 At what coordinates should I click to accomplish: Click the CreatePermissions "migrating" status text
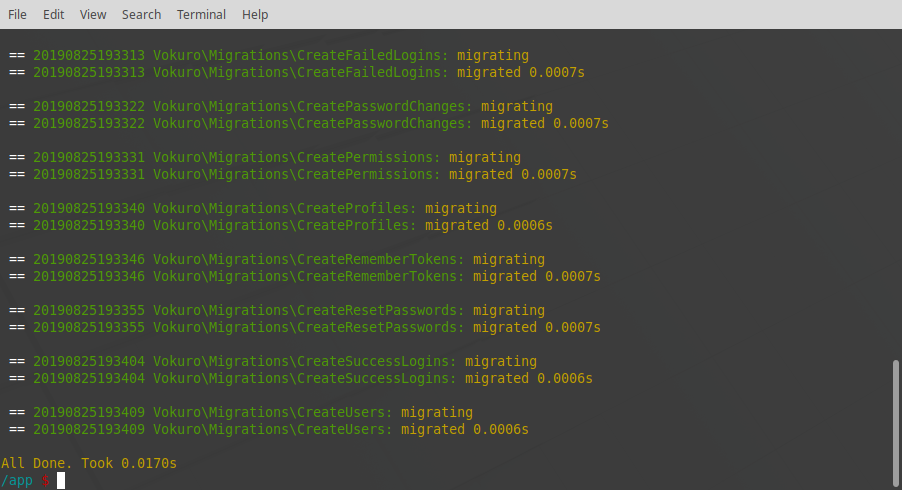click(x=484, y=158)
